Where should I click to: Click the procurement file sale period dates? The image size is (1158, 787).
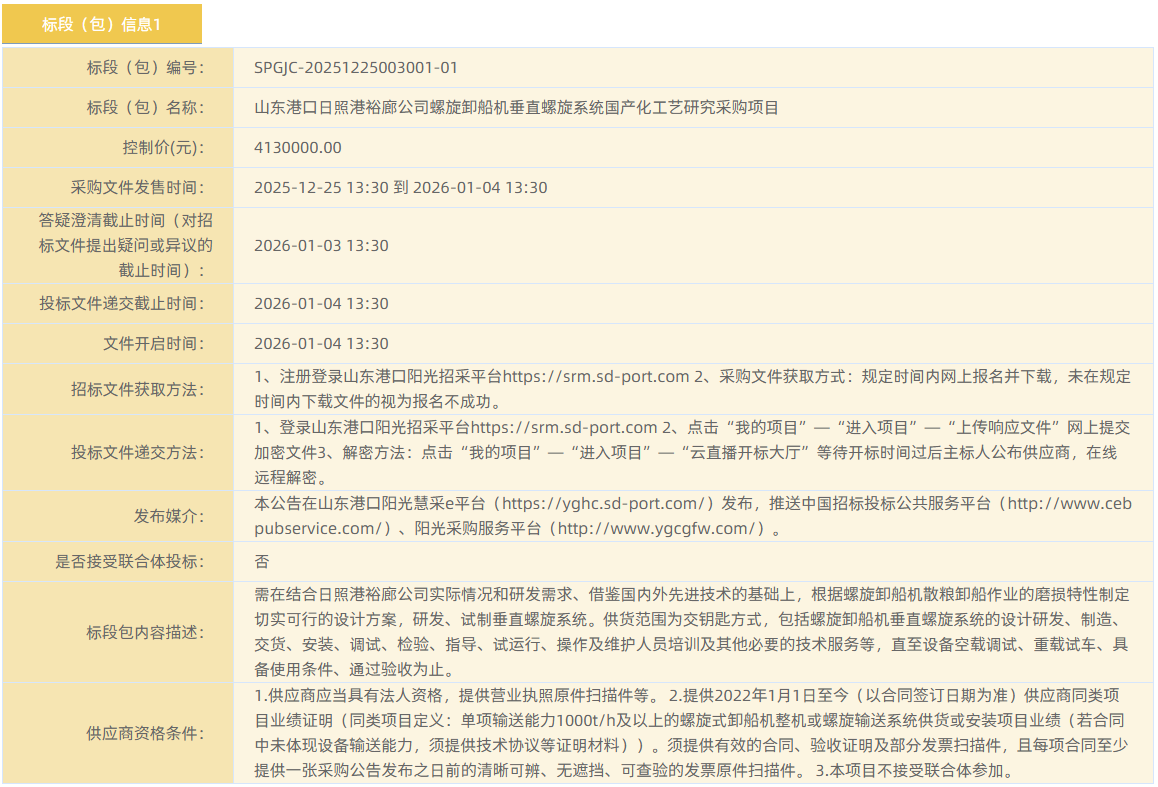tap(400, 188)
